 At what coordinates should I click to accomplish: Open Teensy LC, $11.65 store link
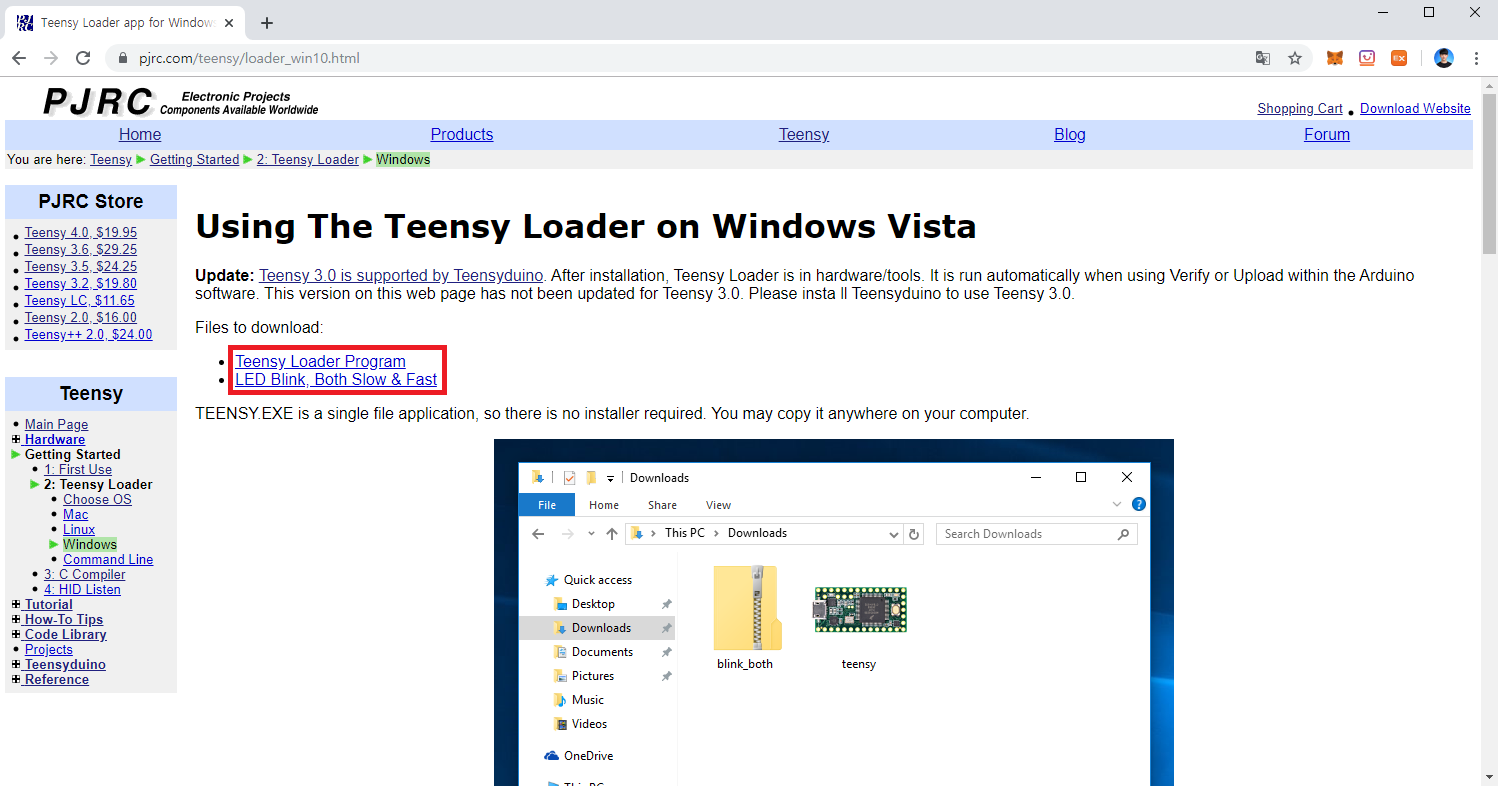click(x=80, y=300)
